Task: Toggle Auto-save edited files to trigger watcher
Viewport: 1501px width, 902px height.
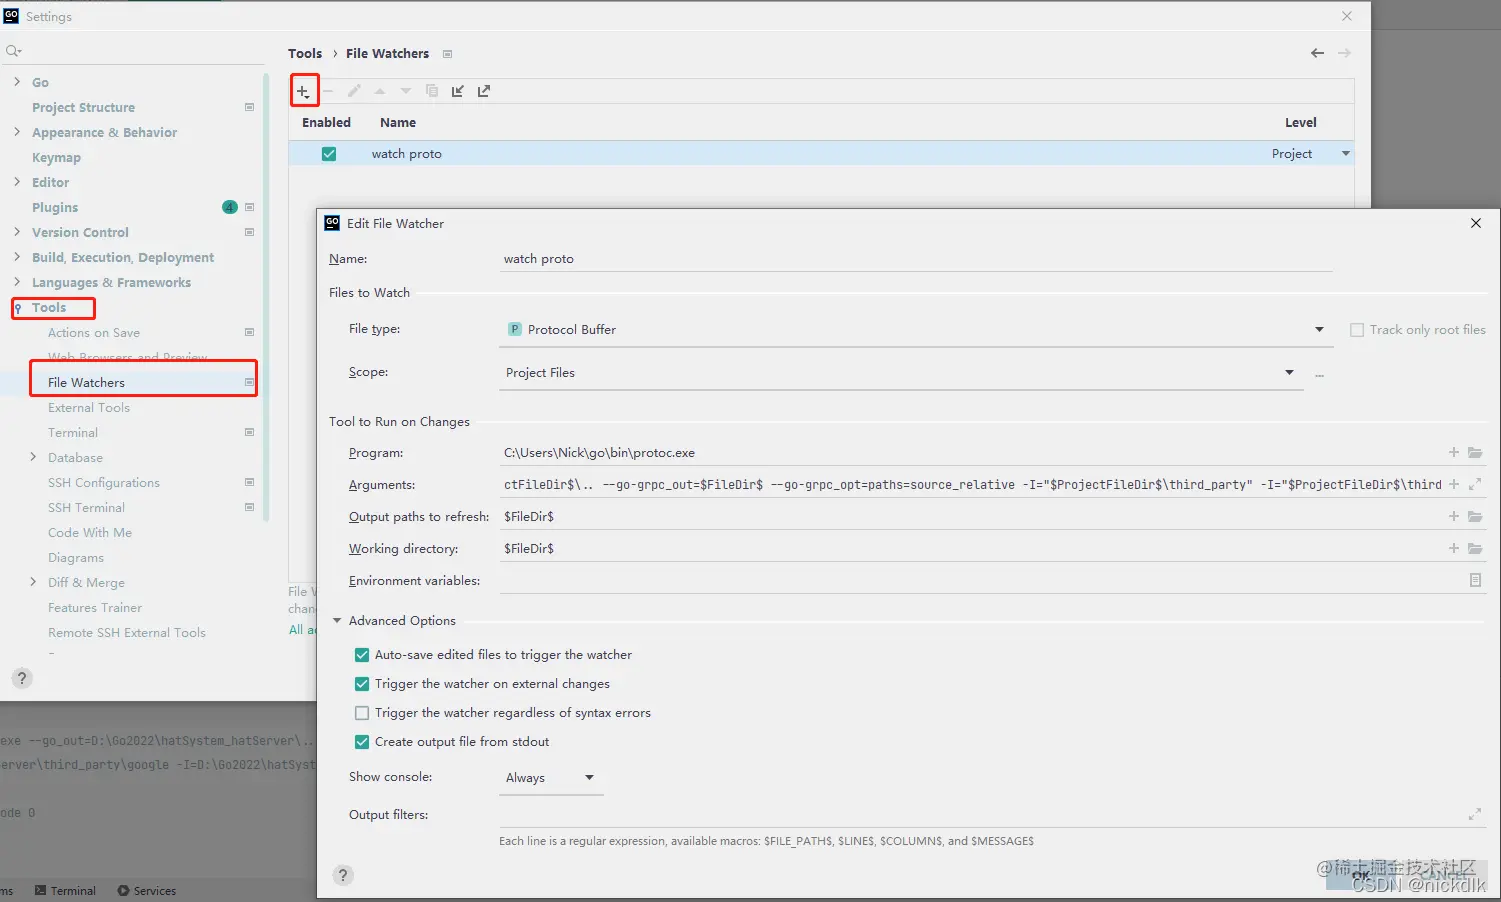Action: coord(362,655)
